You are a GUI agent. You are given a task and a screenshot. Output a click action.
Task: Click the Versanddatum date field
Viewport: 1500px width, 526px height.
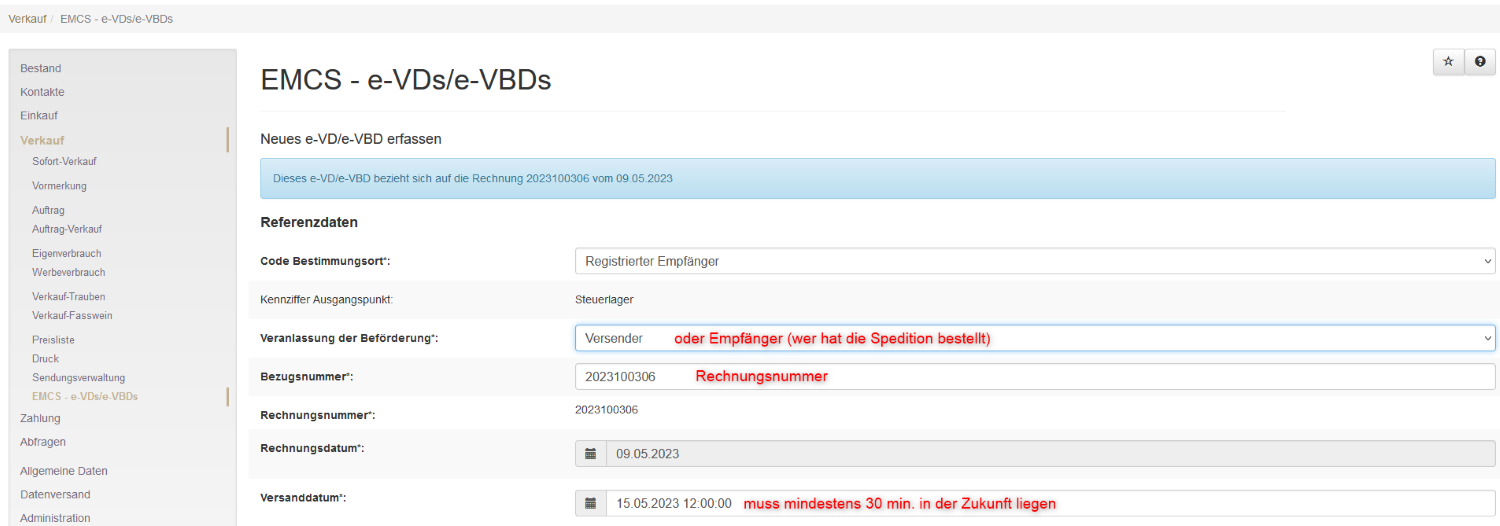point(1050,504)
